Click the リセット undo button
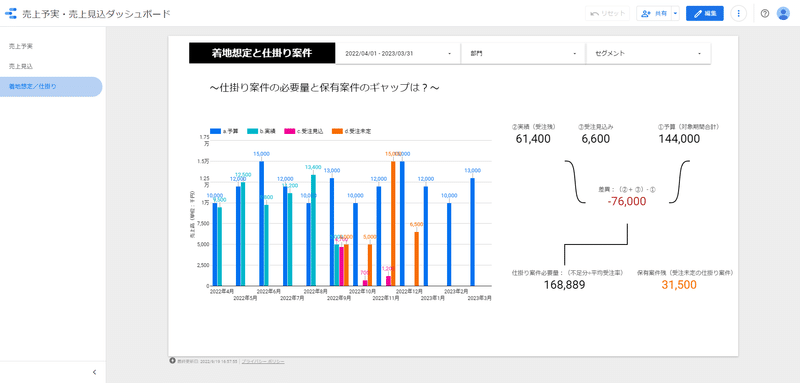Image resolution: width=800 pixels, height=383 pixels. (x=607, y=14)
